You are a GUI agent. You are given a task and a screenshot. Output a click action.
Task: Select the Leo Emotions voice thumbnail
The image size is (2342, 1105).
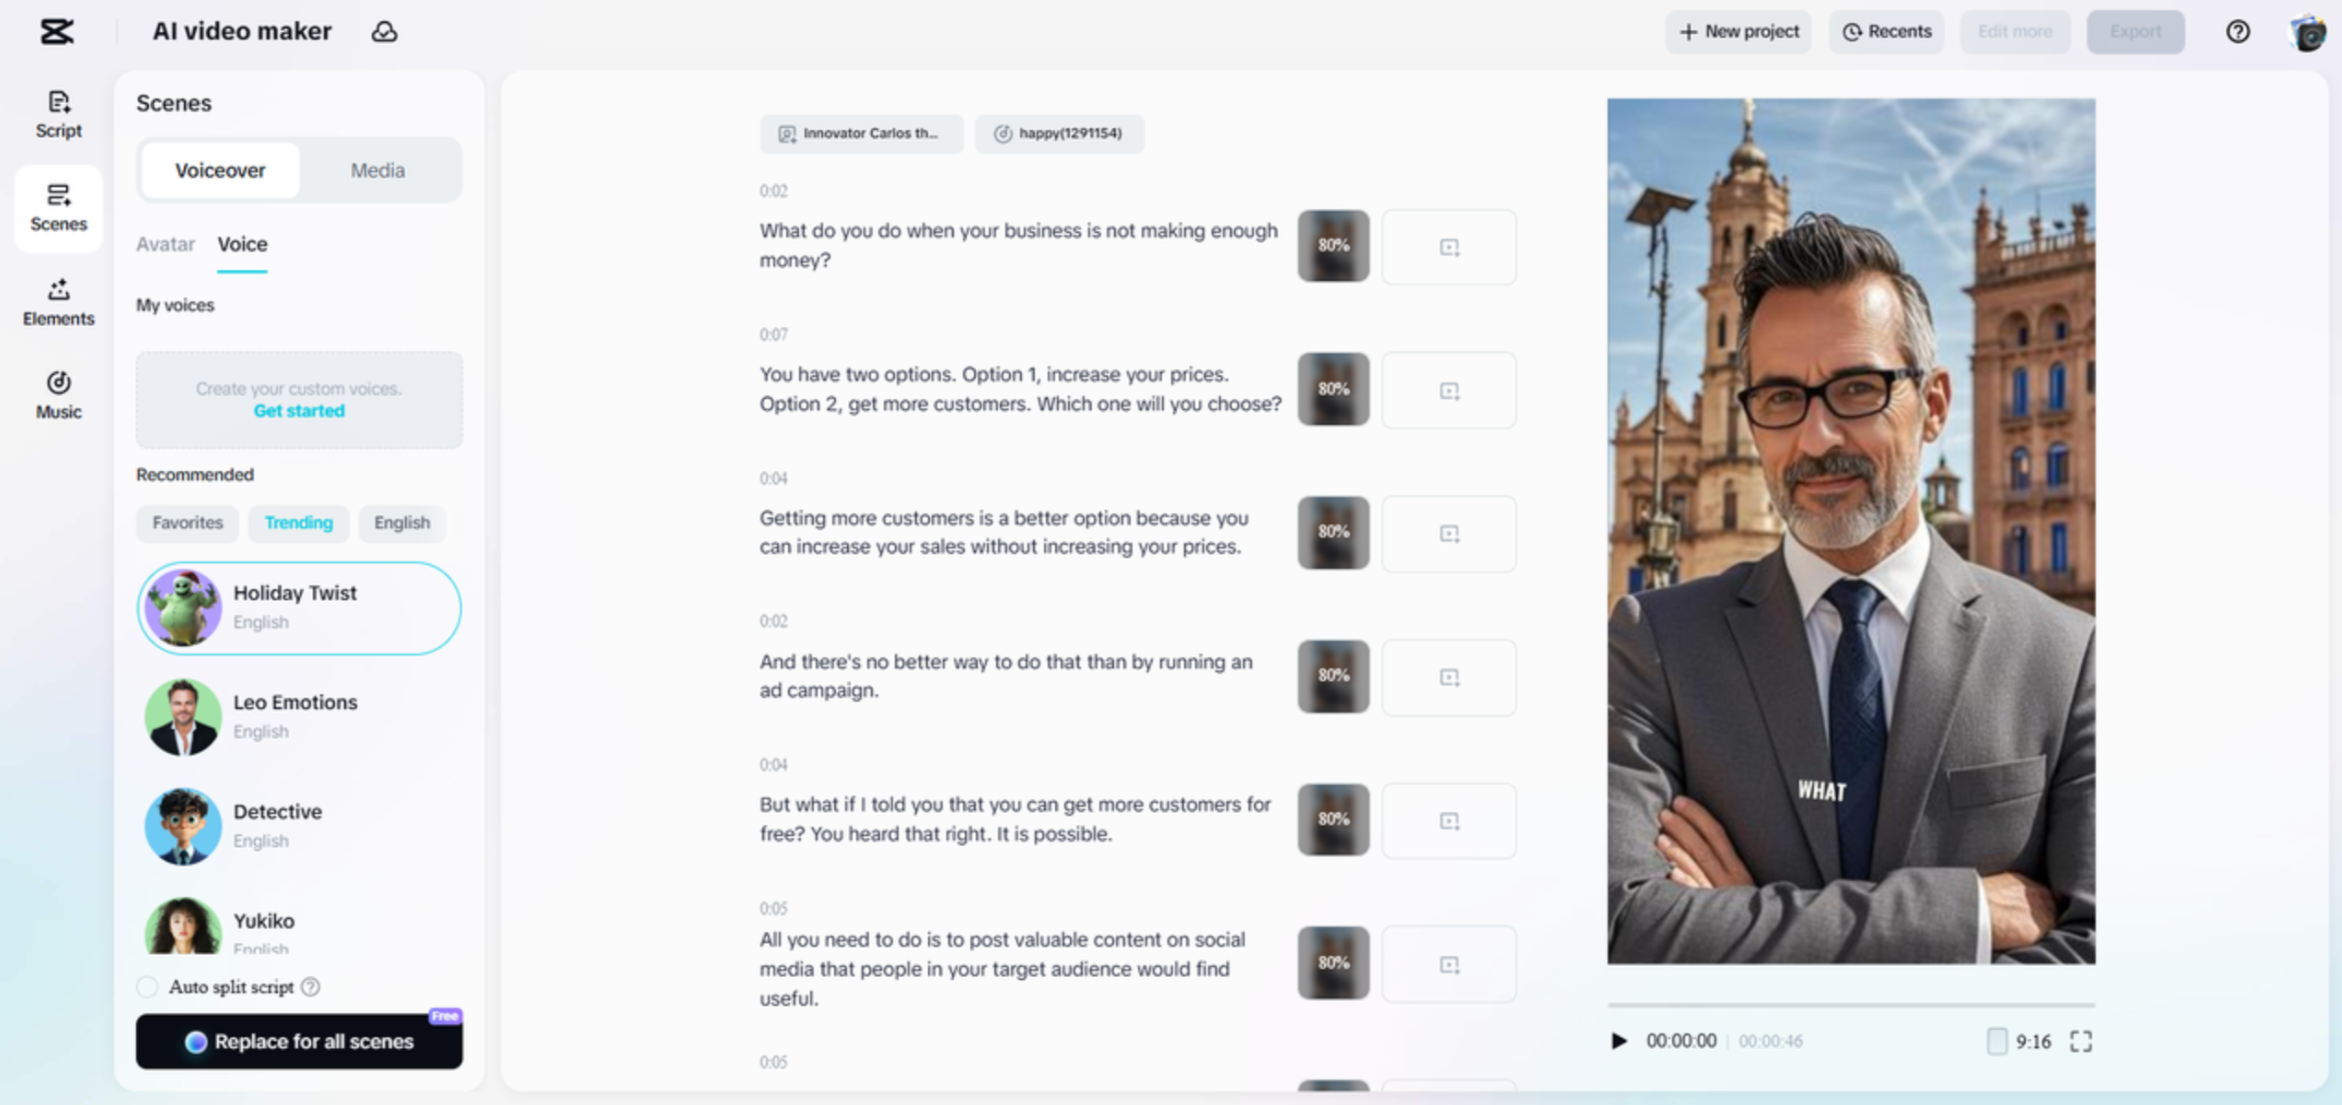183,717
